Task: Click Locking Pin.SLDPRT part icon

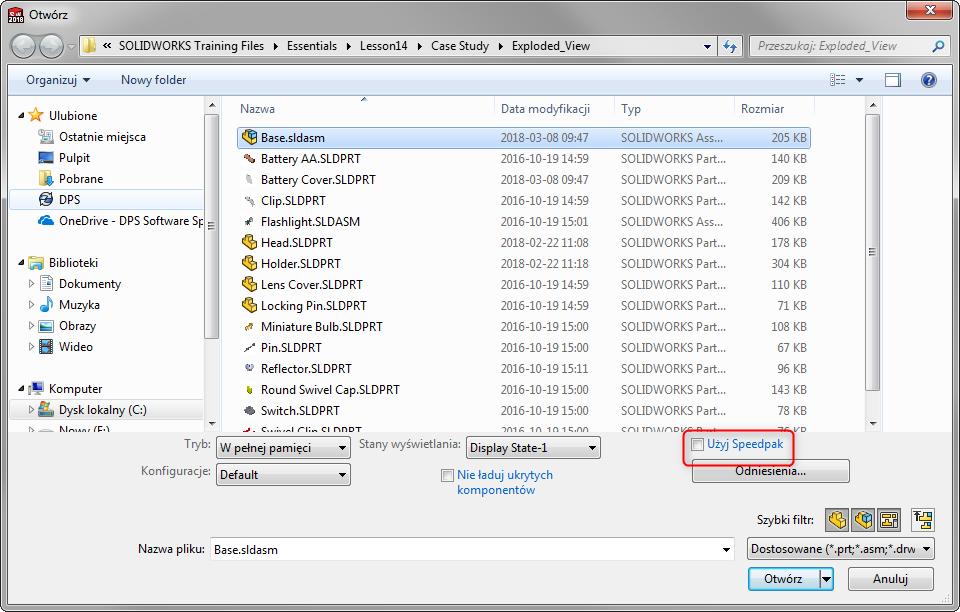Action: (249, 305)
